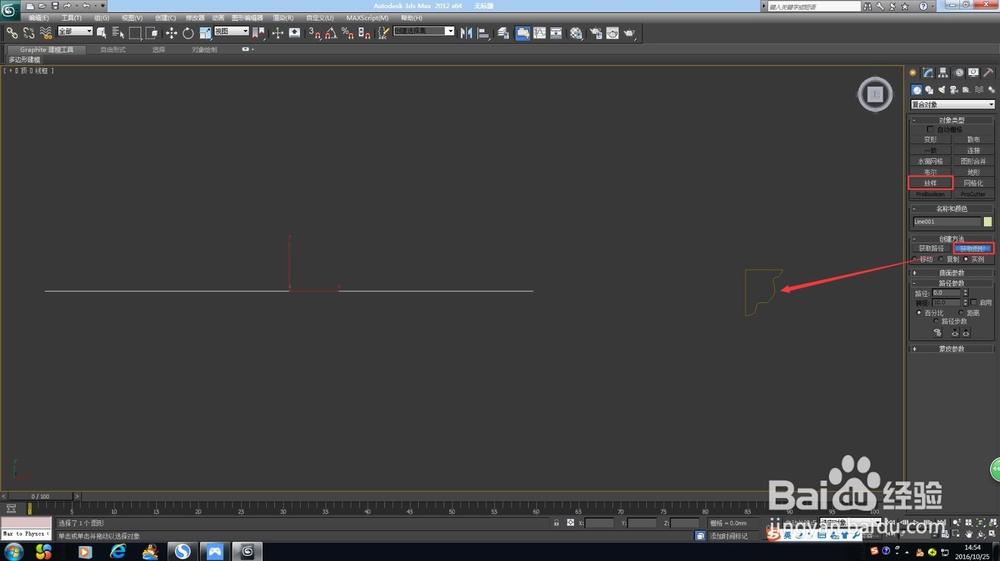
Task: Click Select Object tool
Action: (x=101, y=33)
